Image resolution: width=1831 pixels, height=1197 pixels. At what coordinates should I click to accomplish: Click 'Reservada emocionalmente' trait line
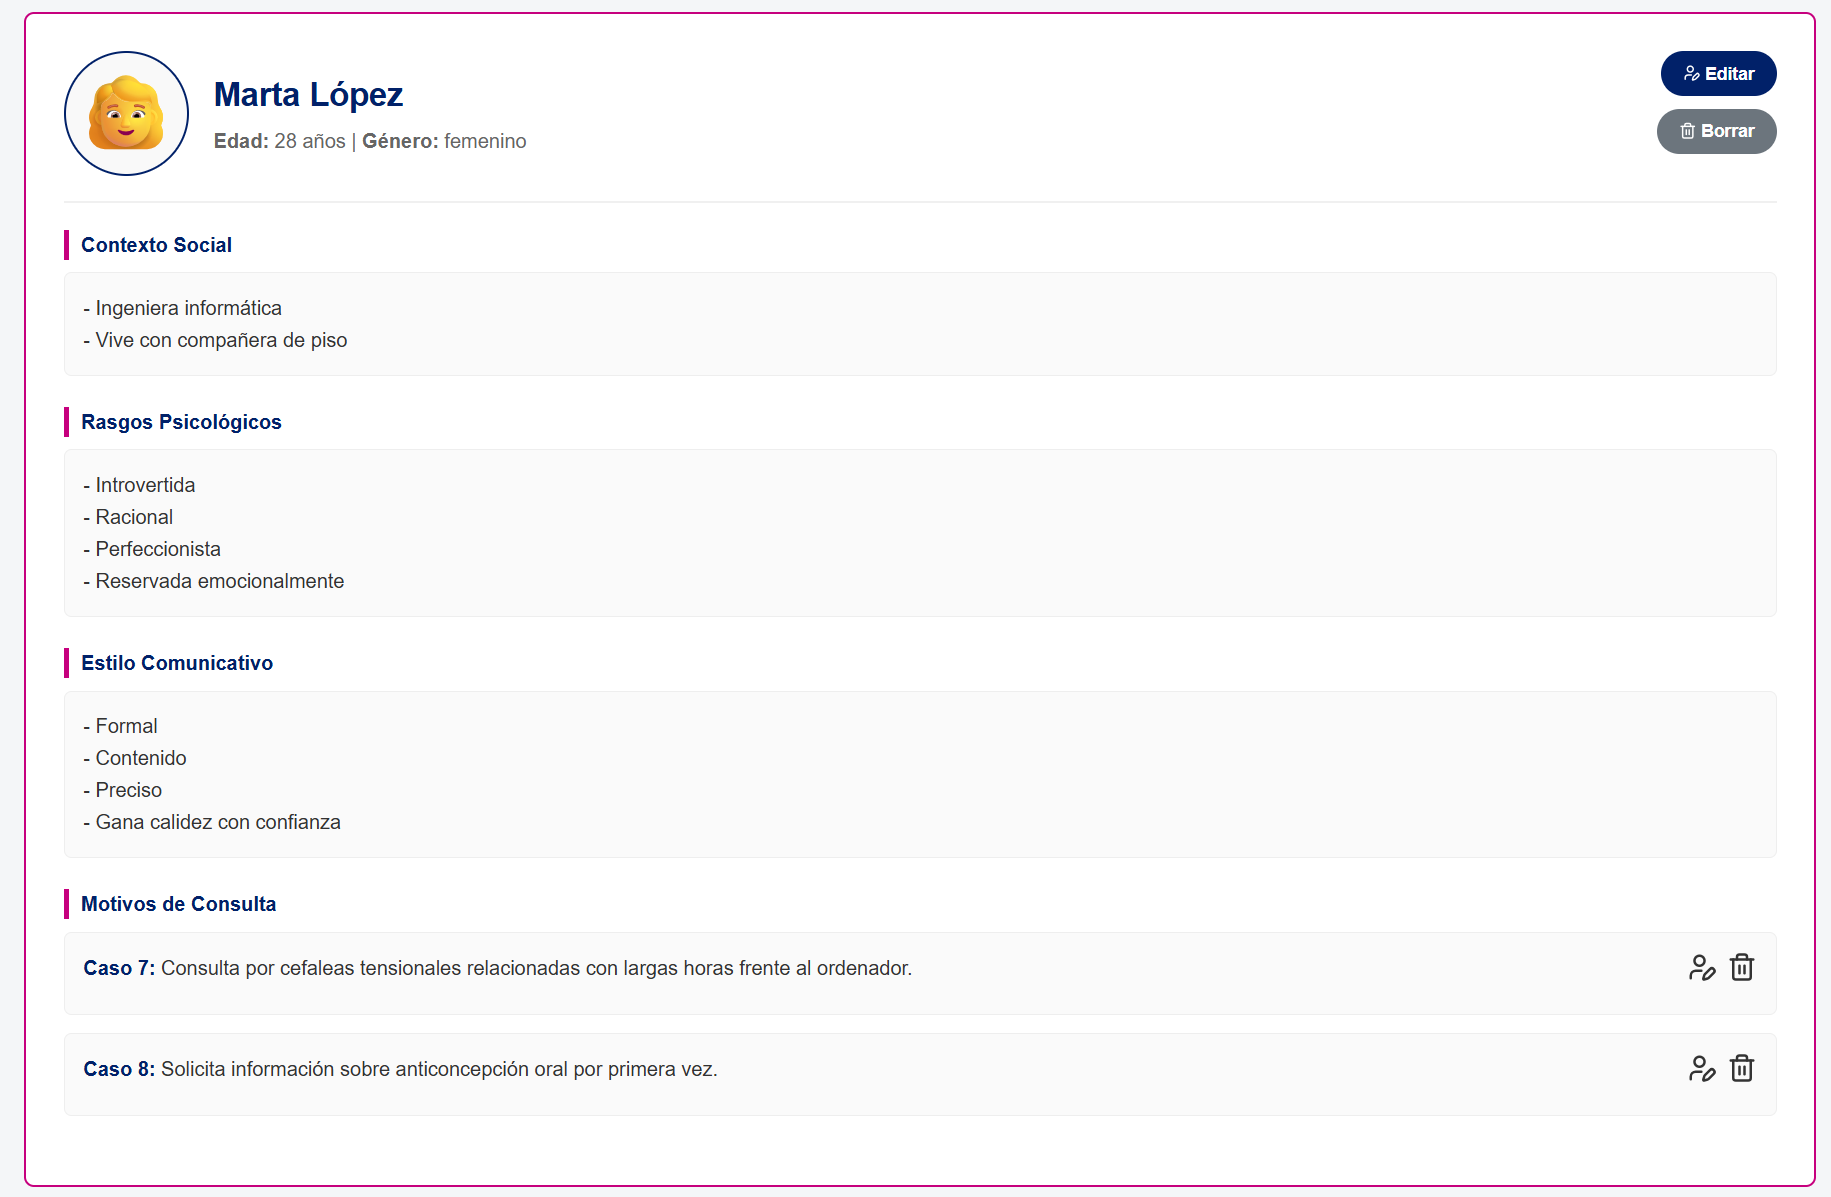[x=214, y=581]
